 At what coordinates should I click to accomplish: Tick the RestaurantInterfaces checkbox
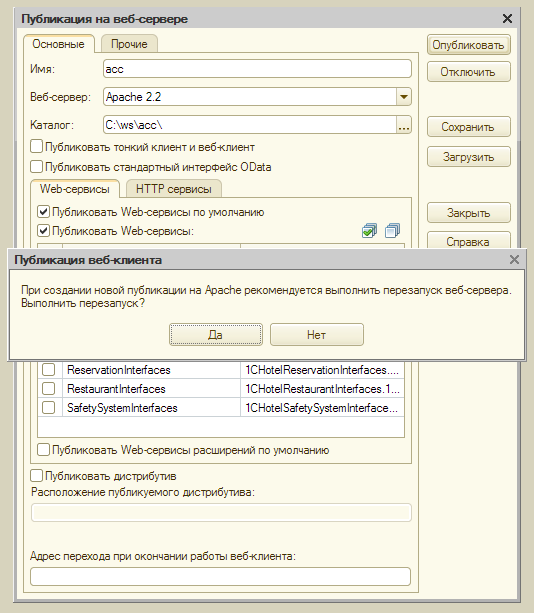point(48,389)
